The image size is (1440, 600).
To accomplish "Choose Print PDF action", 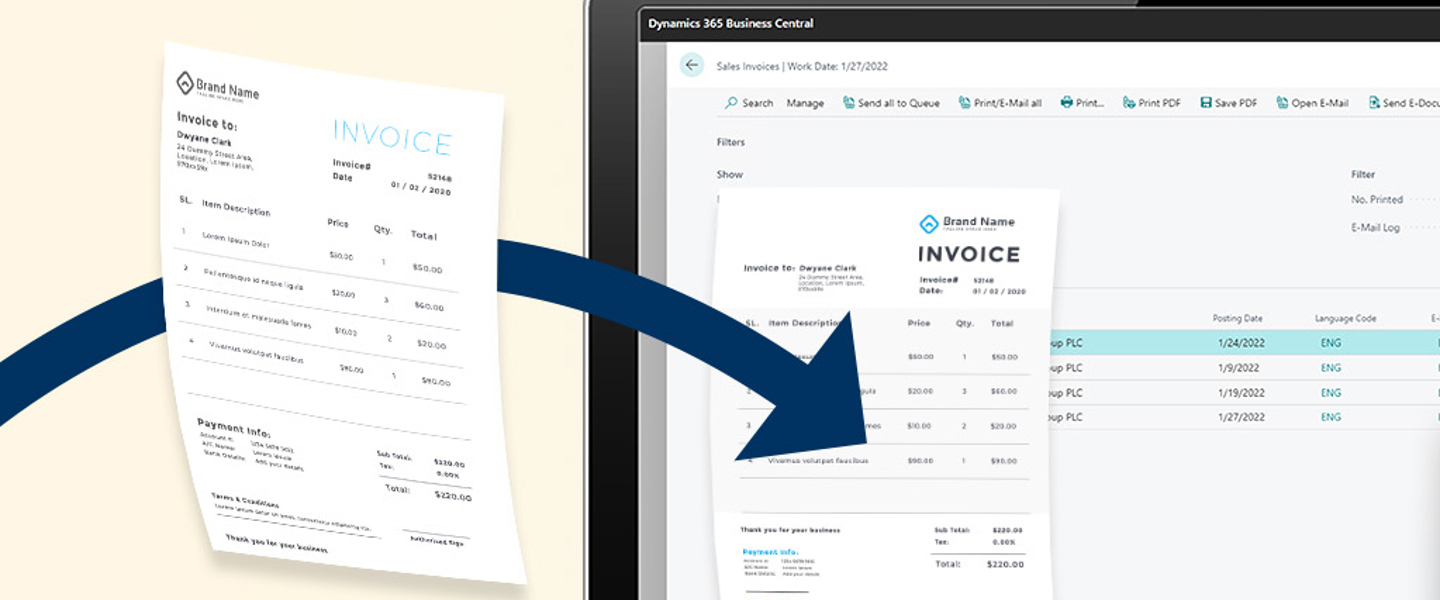I will pyautogui.click(x=1152, y=103).
